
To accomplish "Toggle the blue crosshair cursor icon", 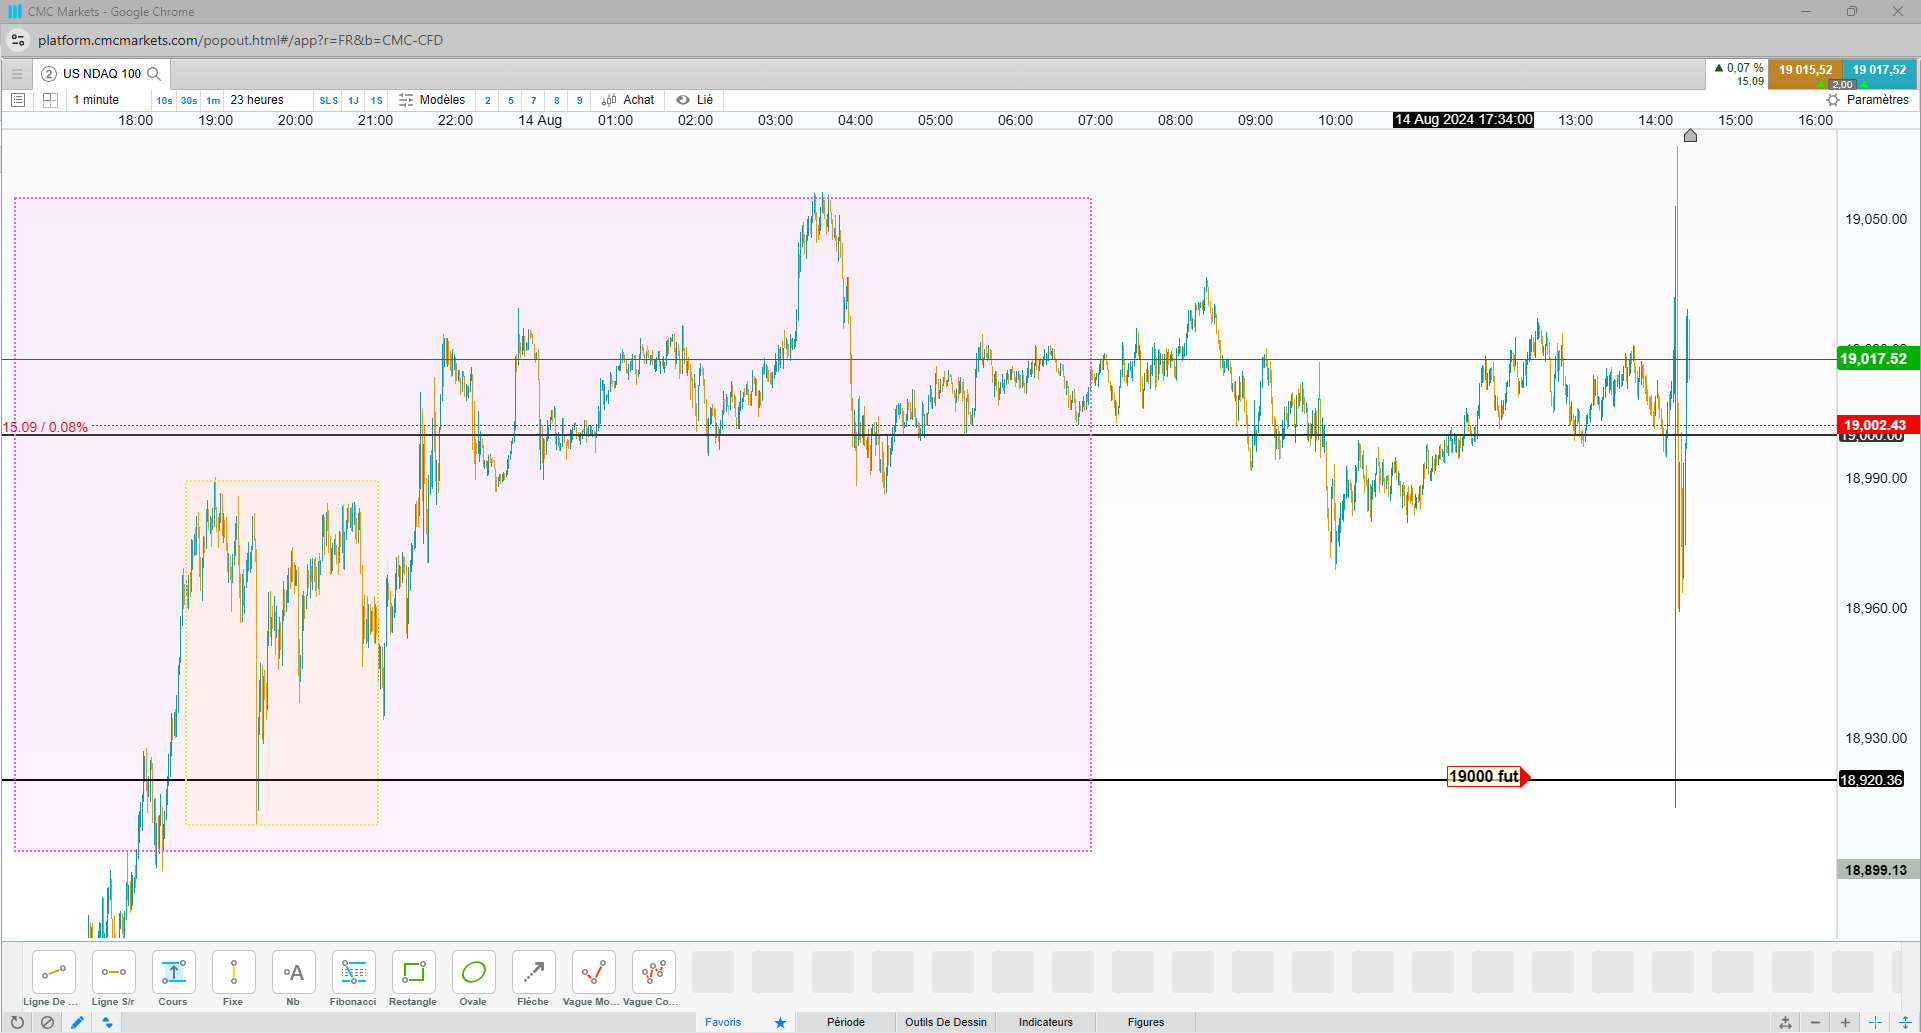I will click(x=1875, y=1022).
